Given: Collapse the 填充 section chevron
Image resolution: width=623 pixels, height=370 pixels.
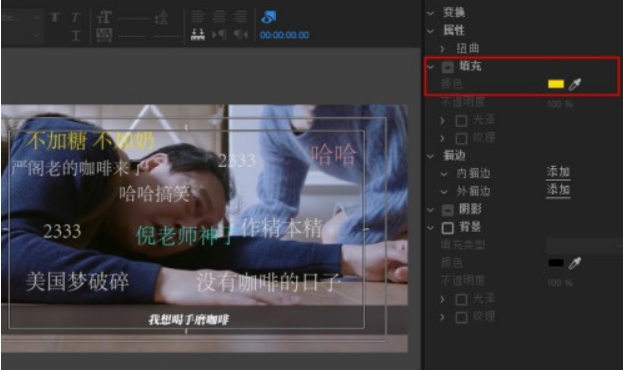Looking at the screenshot, I should pos(430,67).
